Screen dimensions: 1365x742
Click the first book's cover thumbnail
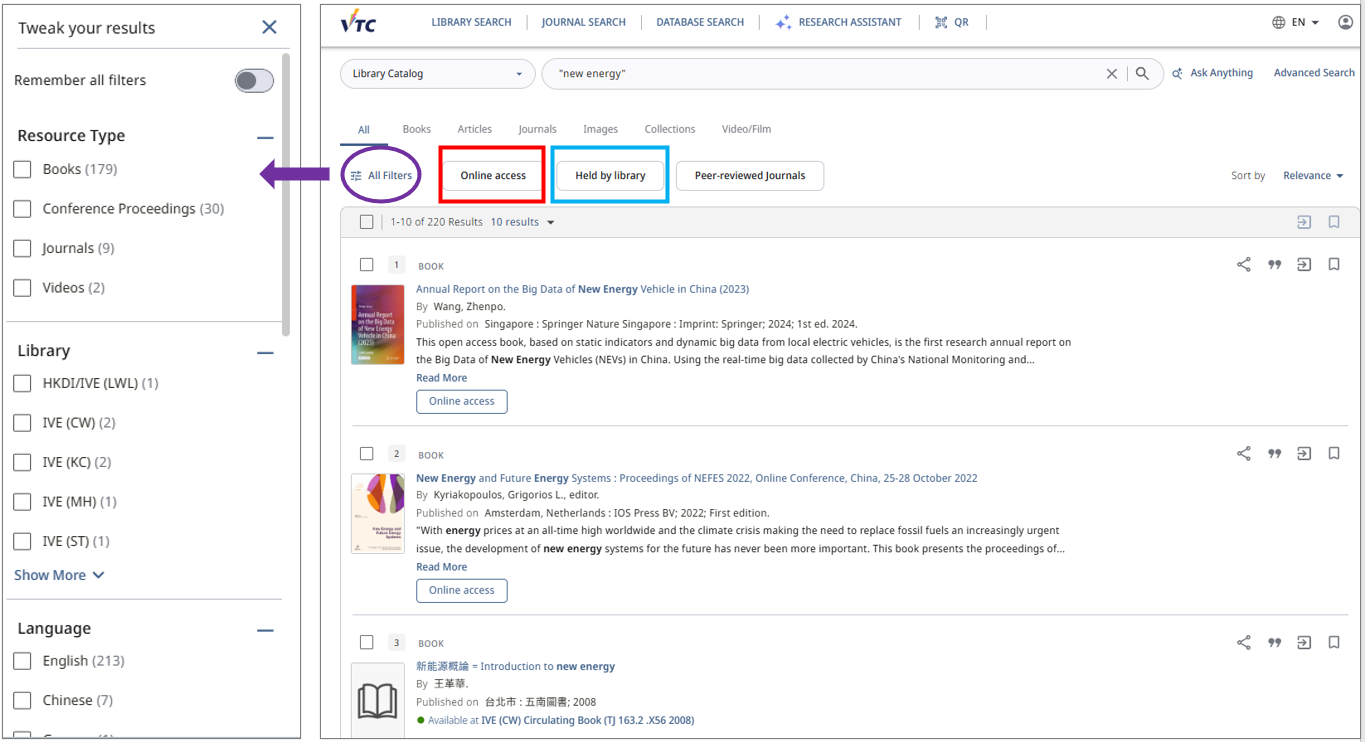[377, 325]
